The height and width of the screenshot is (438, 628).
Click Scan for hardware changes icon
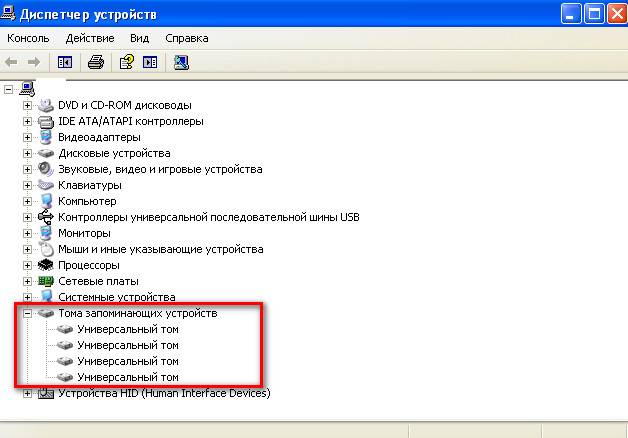pyautogui.click(x=181, y=62)
